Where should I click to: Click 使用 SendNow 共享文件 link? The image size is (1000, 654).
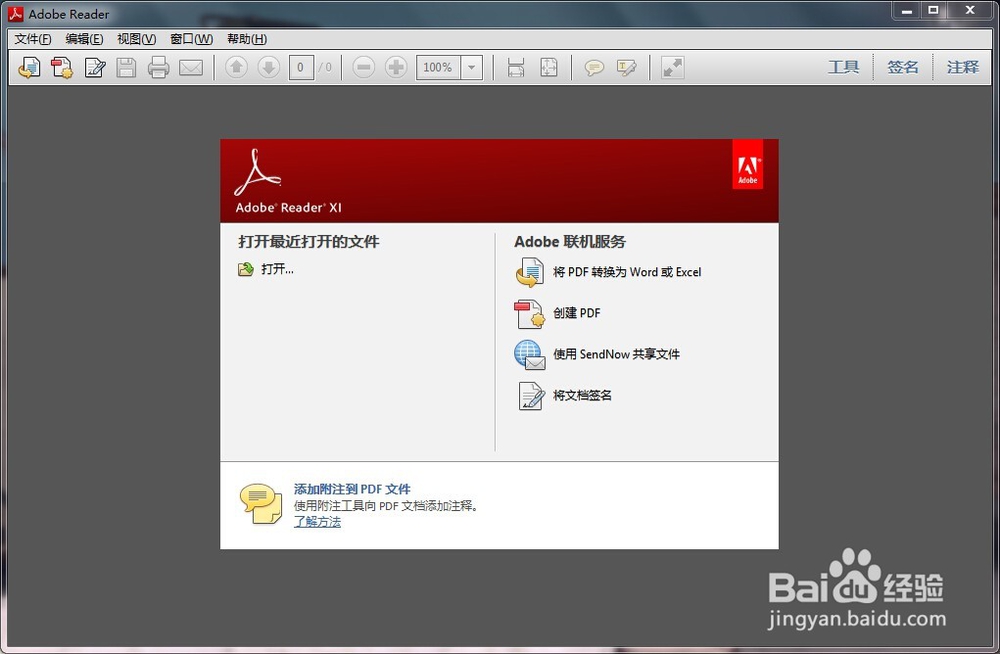point(616,354)
